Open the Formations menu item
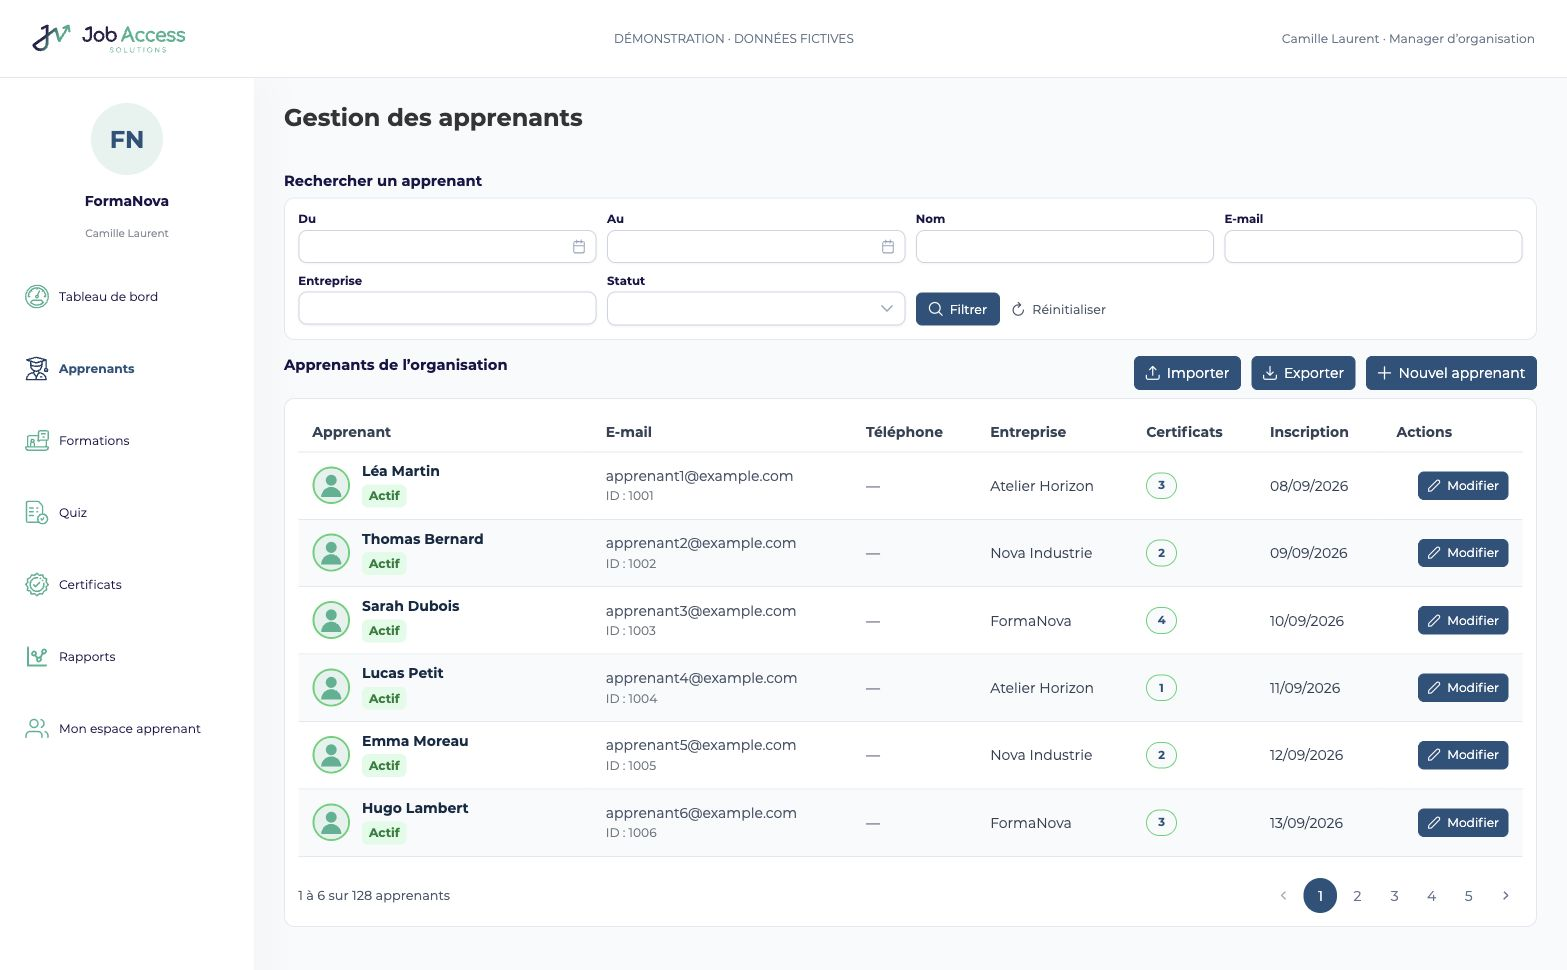 click(94, 440)
